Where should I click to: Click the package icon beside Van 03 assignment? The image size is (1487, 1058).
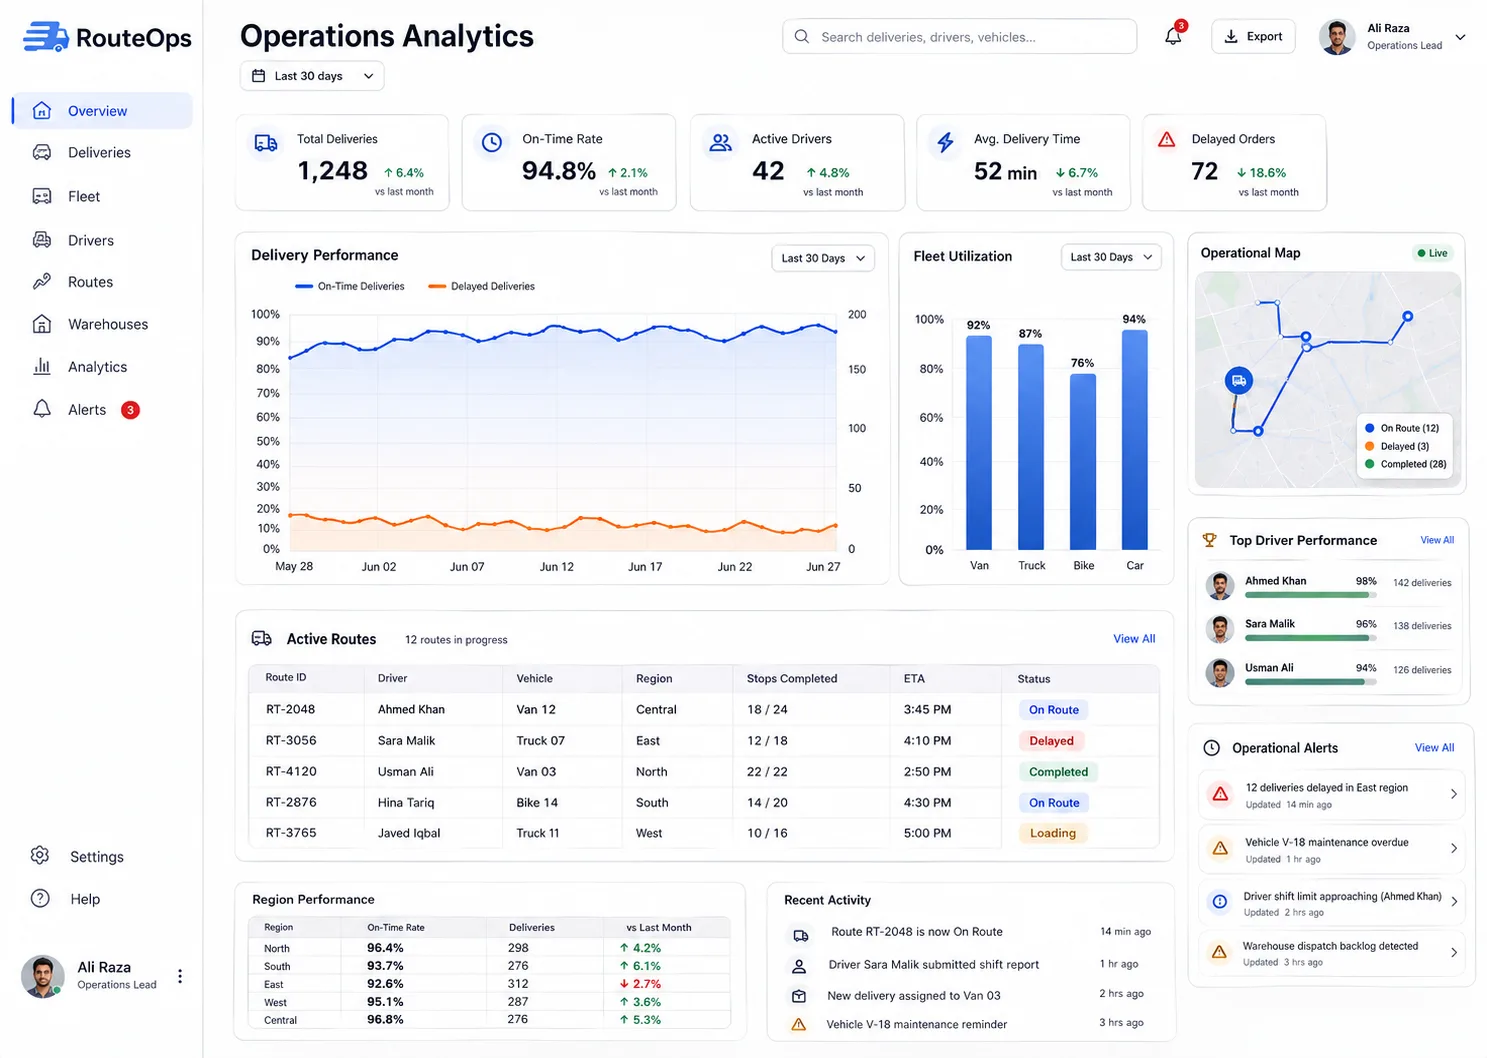[799, 997]
